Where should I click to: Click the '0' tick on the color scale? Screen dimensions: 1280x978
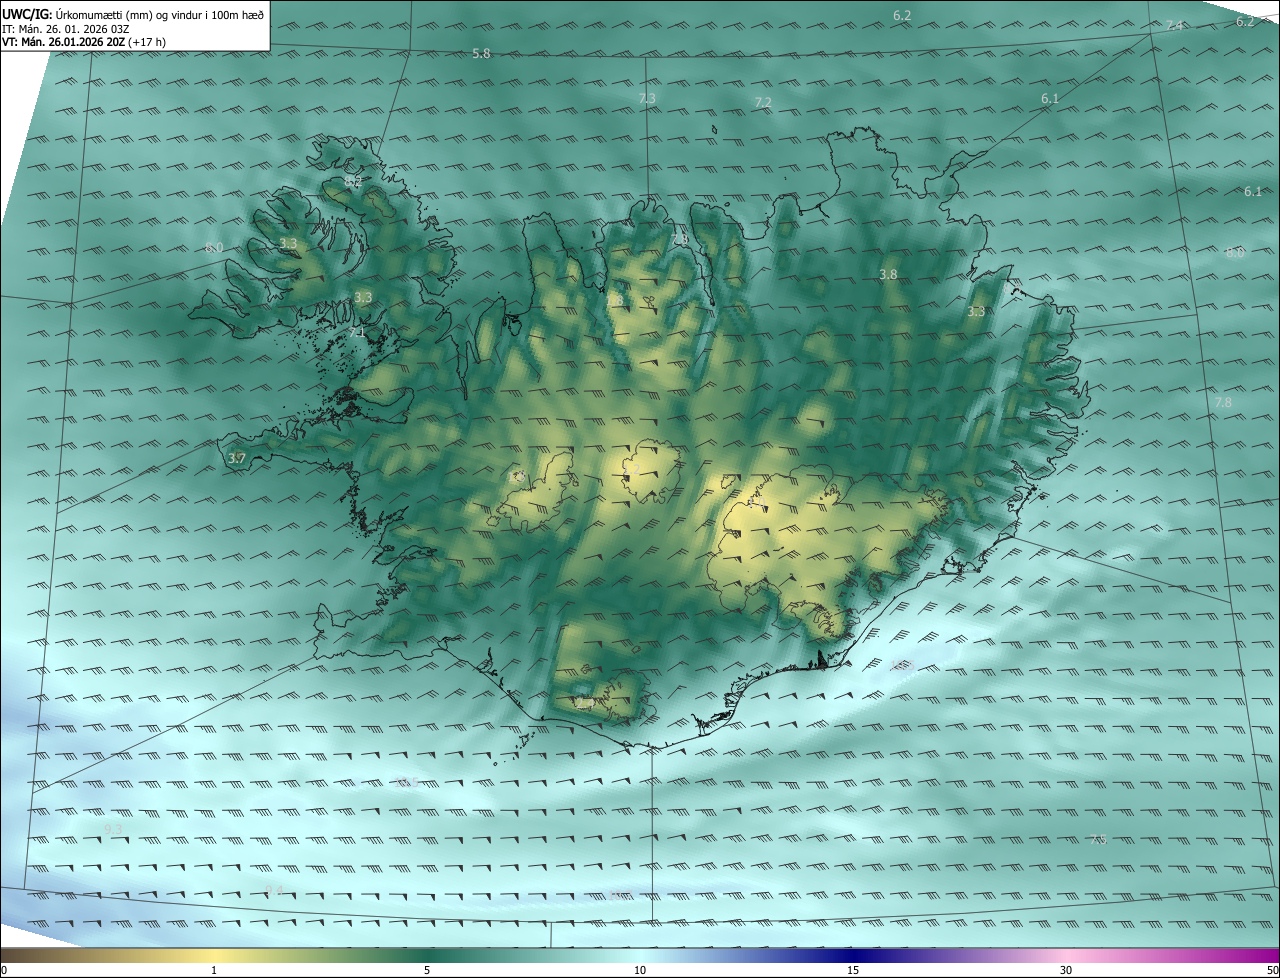coord(4,970)
